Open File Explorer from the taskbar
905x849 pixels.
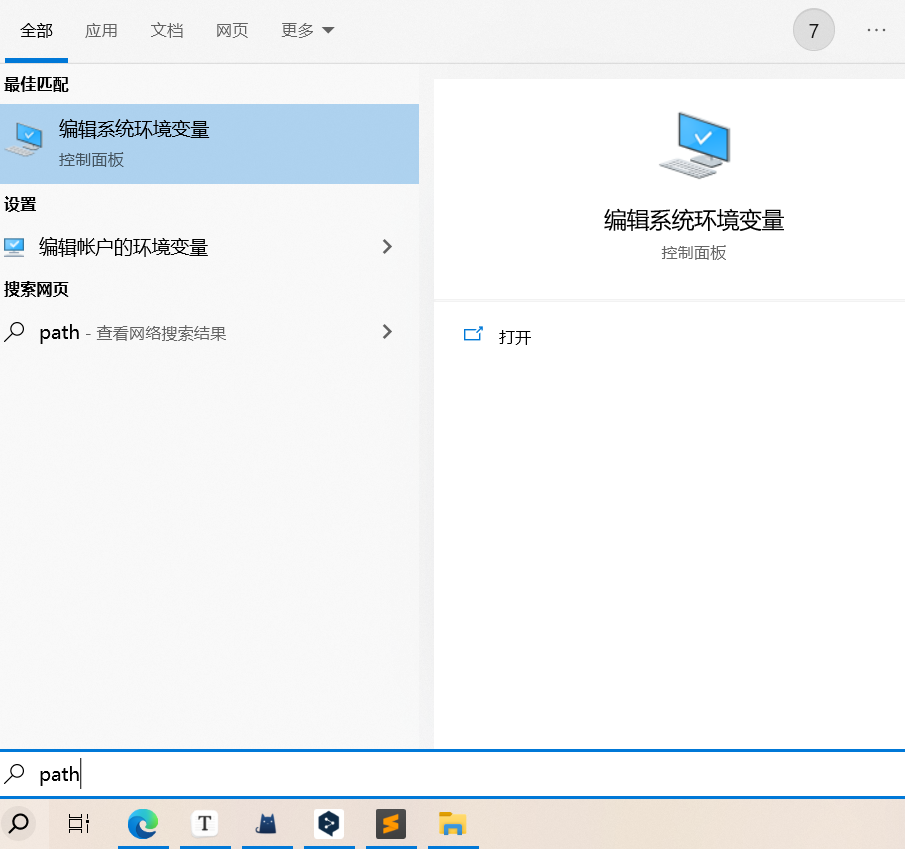coord(452,824)
